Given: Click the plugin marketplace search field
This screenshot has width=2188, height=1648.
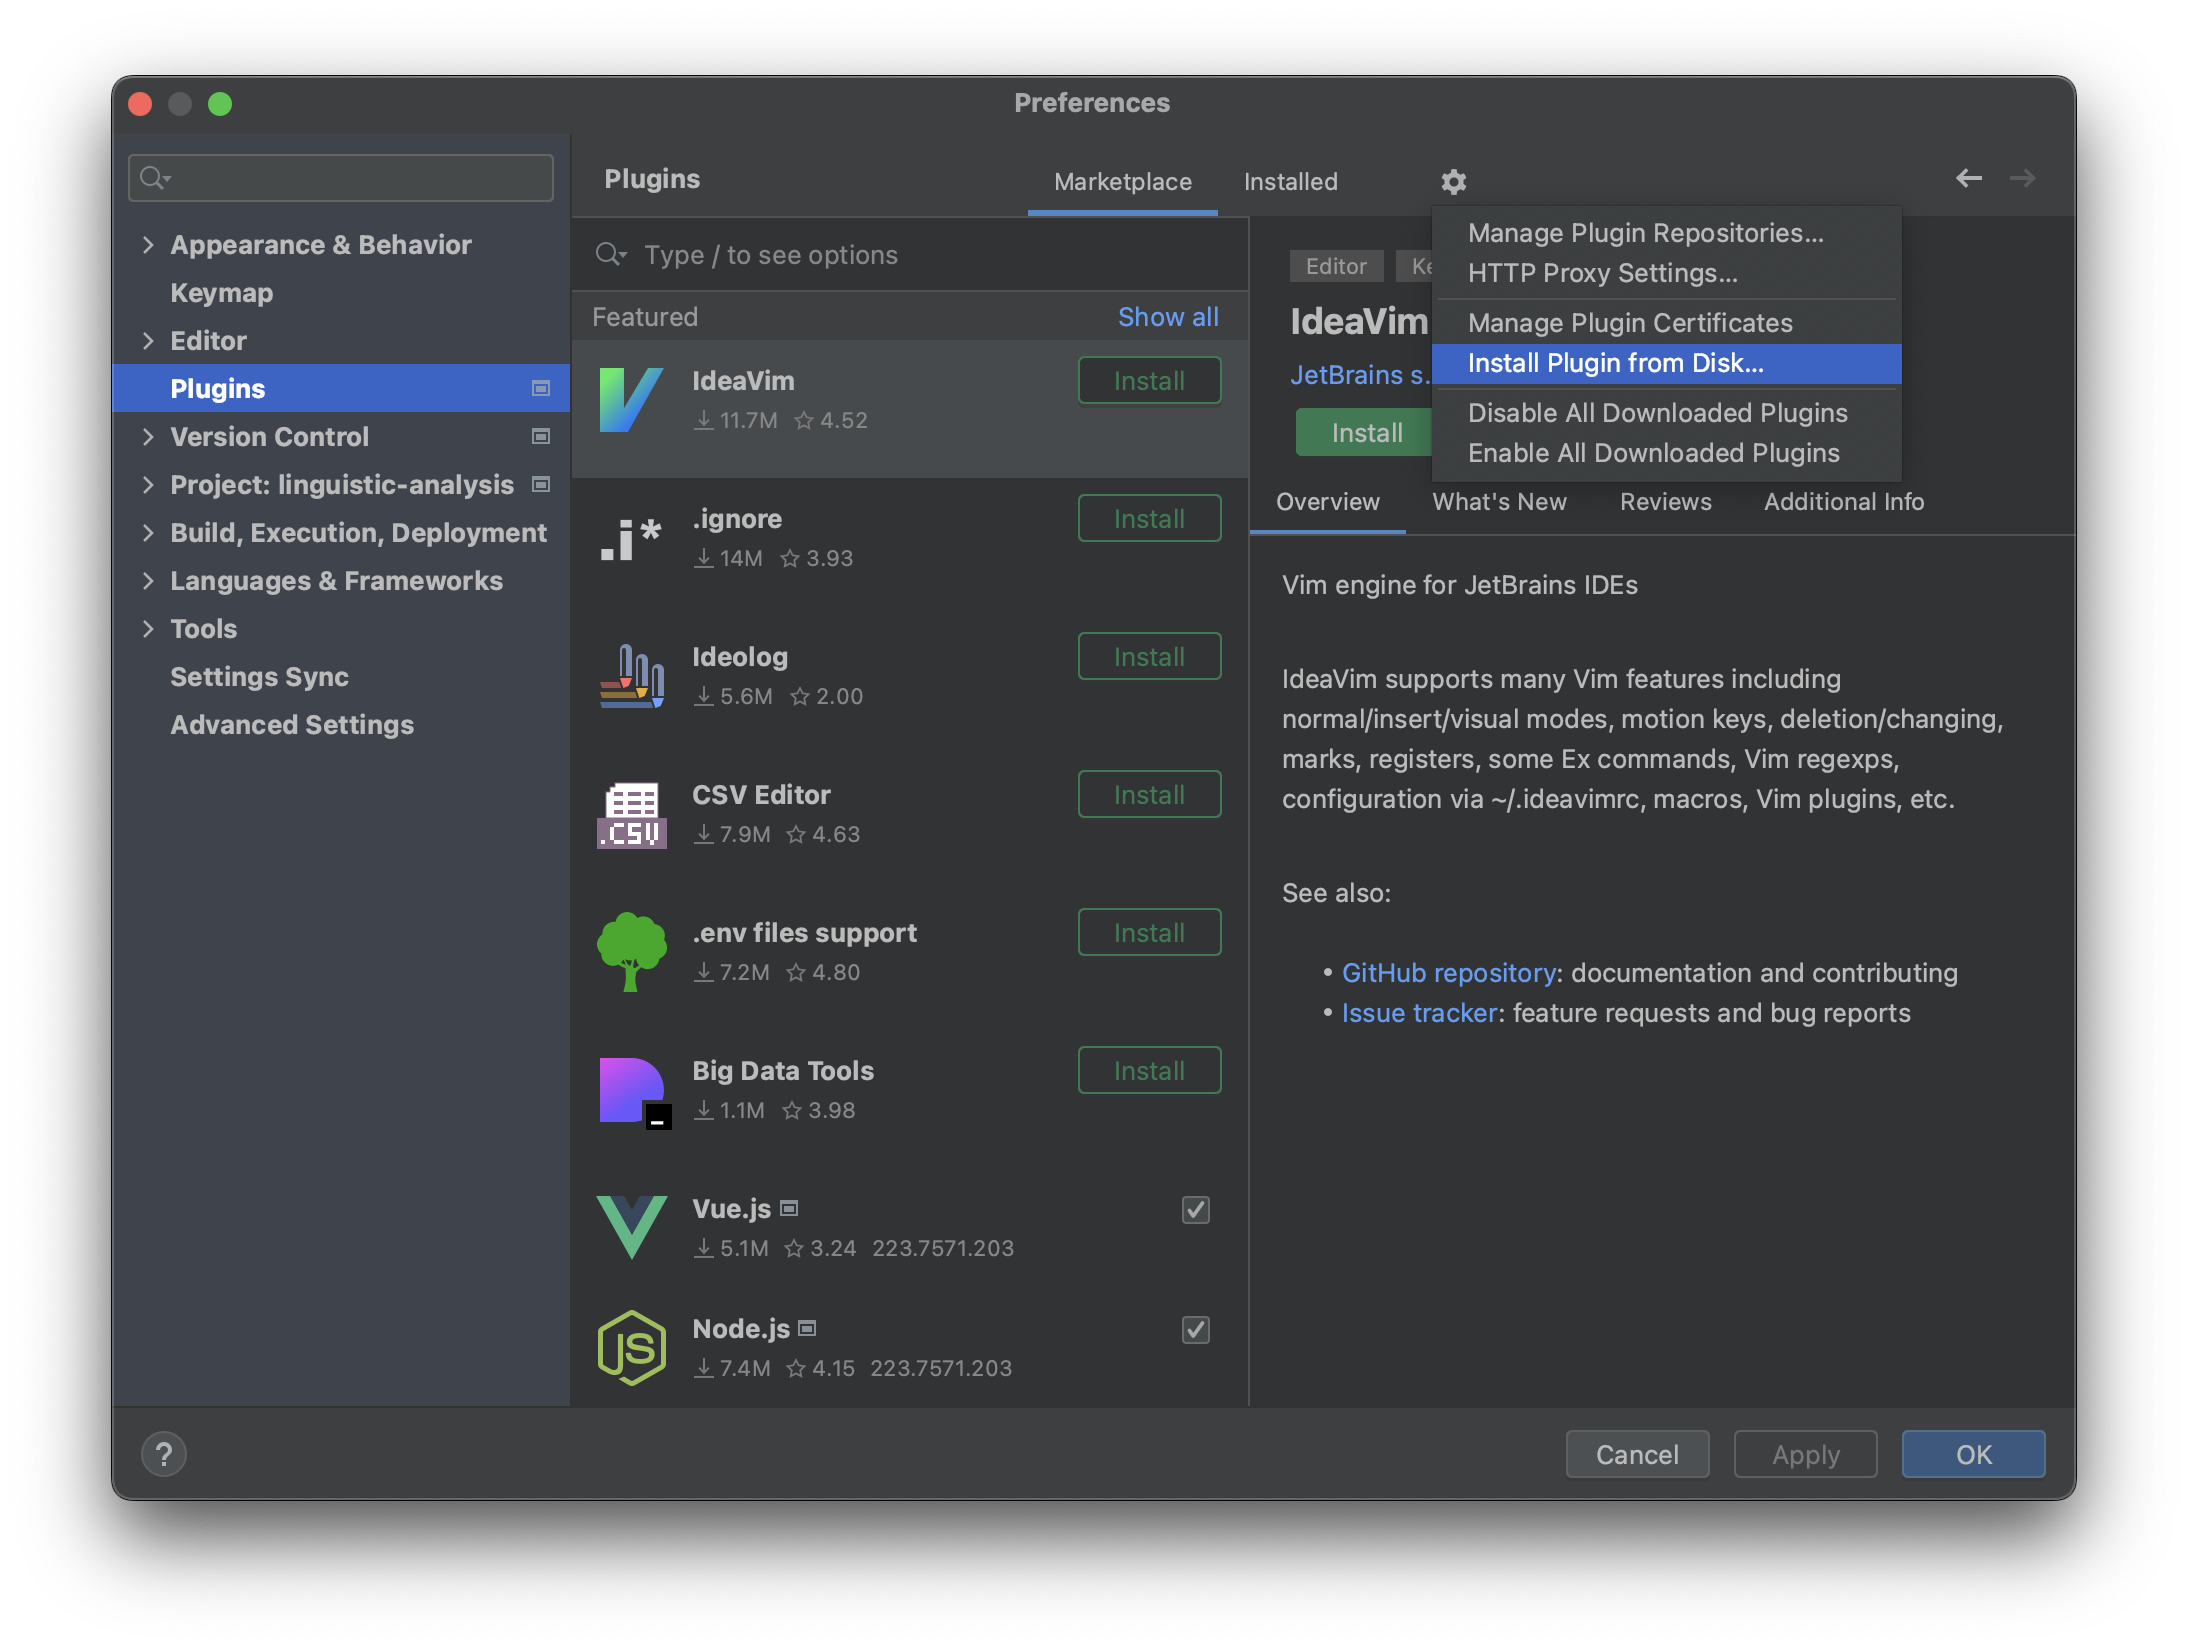Looking at the screenshot, I should click(900, 255).
